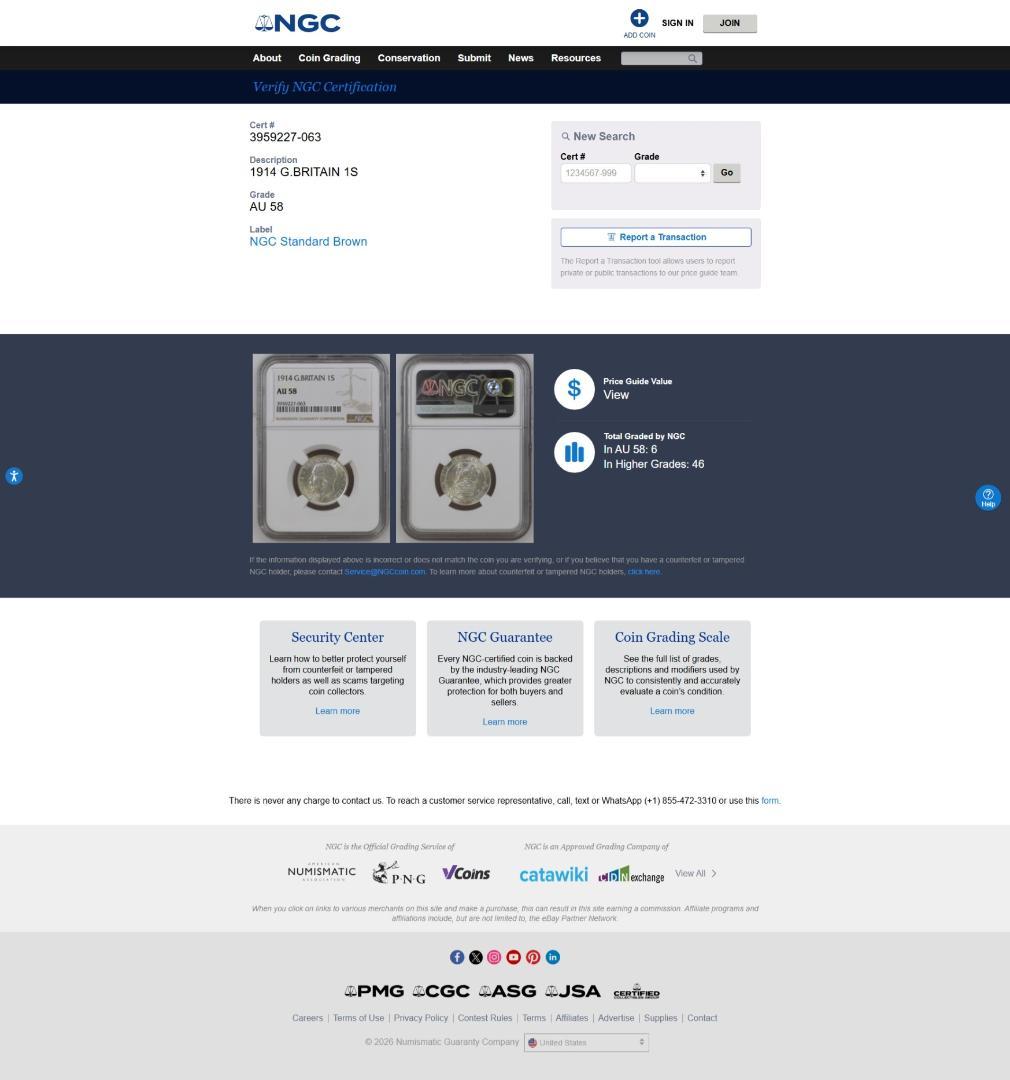Open NGC LinkedIn icon
The height and width of the screenshot is (1080, 1010).
point(553,957)
